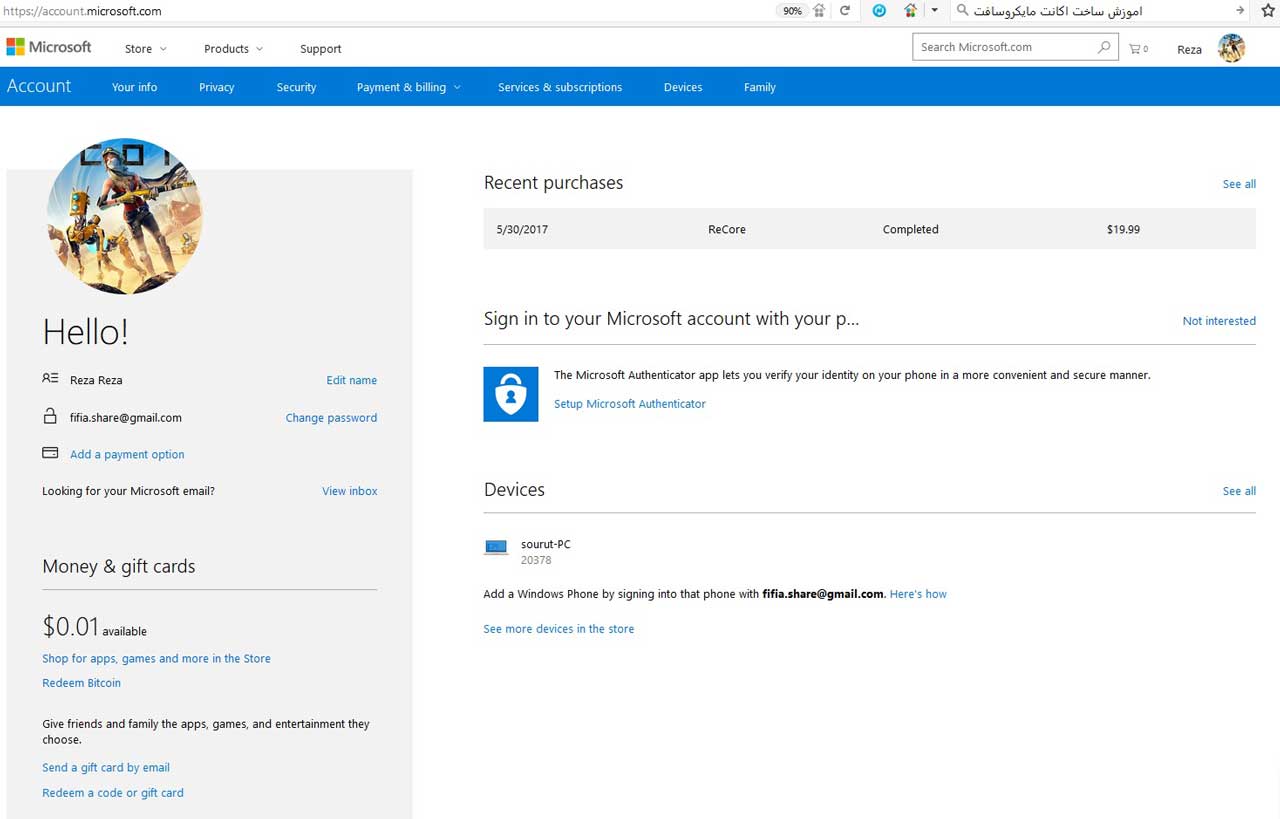Expand the Store dropdown menu
The image size is (1280, 819).
(x=145, y=49)
